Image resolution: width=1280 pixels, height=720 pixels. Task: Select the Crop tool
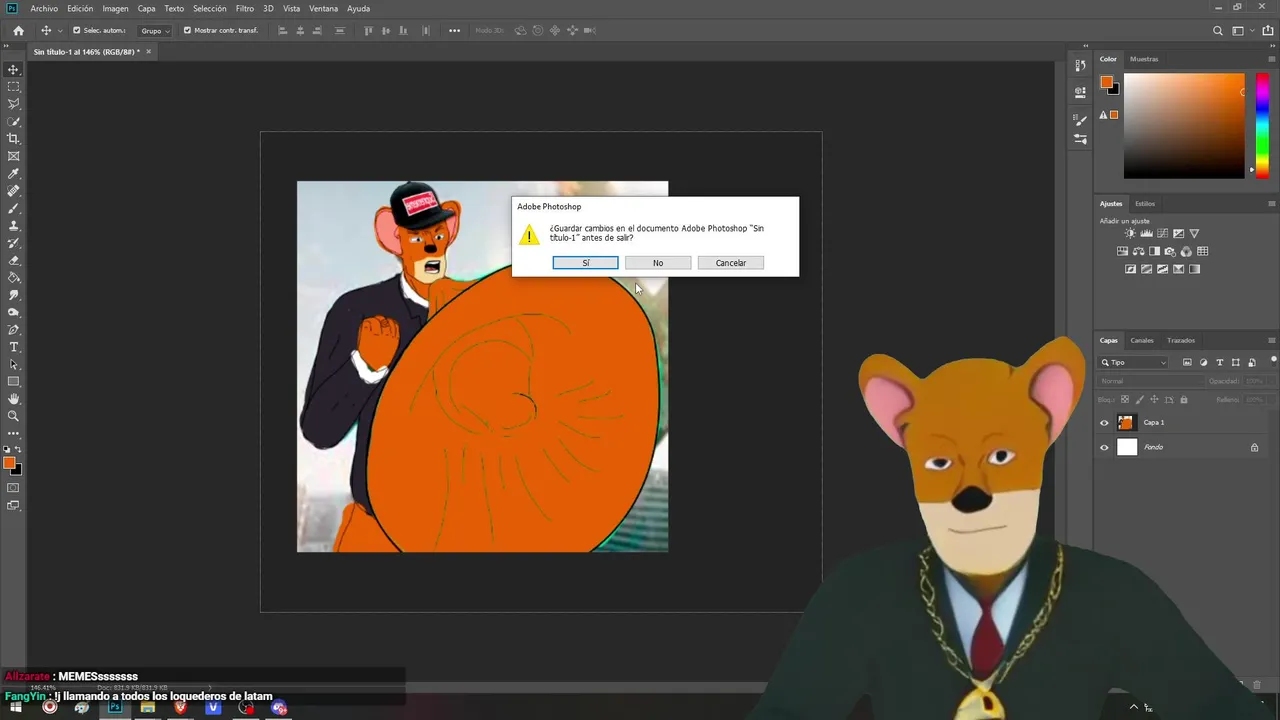pyautogui.click(x=14, y=139)
